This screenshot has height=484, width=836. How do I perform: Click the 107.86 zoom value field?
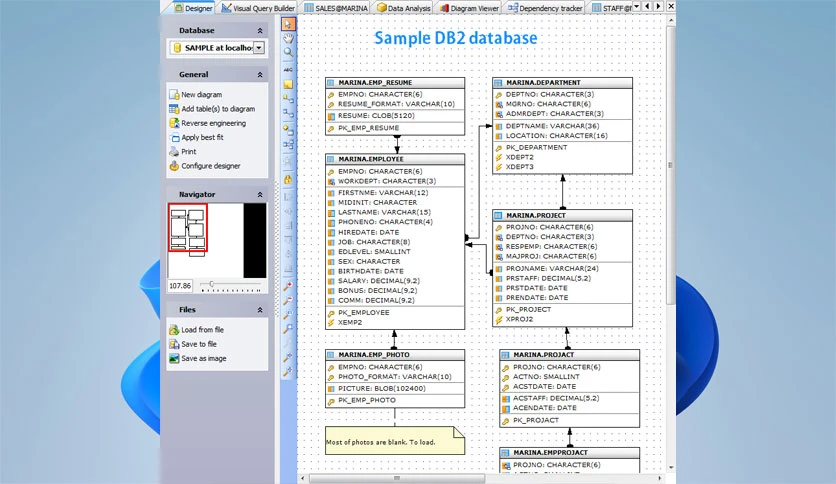point(180,286)
